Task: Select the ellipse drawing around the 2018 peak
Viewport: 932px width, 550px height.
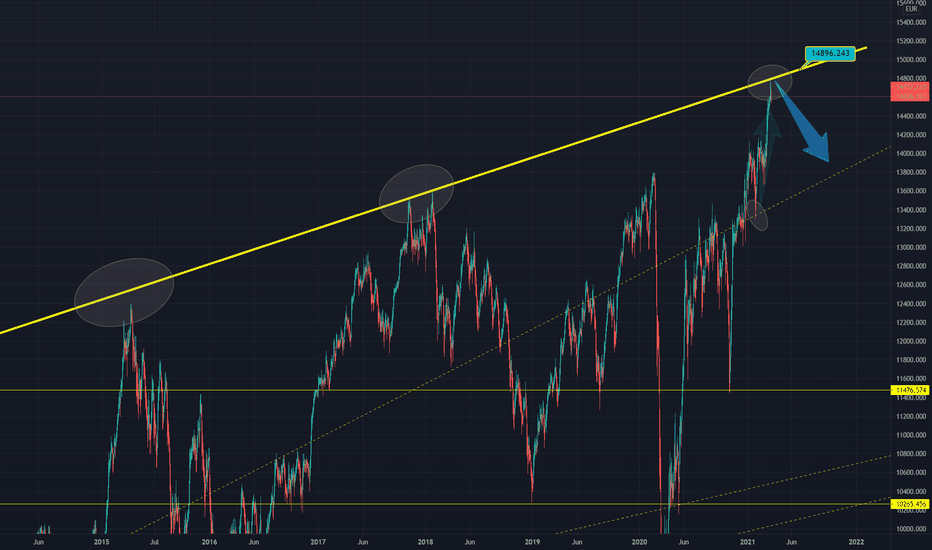Action: pyautogui.click(x=416, y=194)
